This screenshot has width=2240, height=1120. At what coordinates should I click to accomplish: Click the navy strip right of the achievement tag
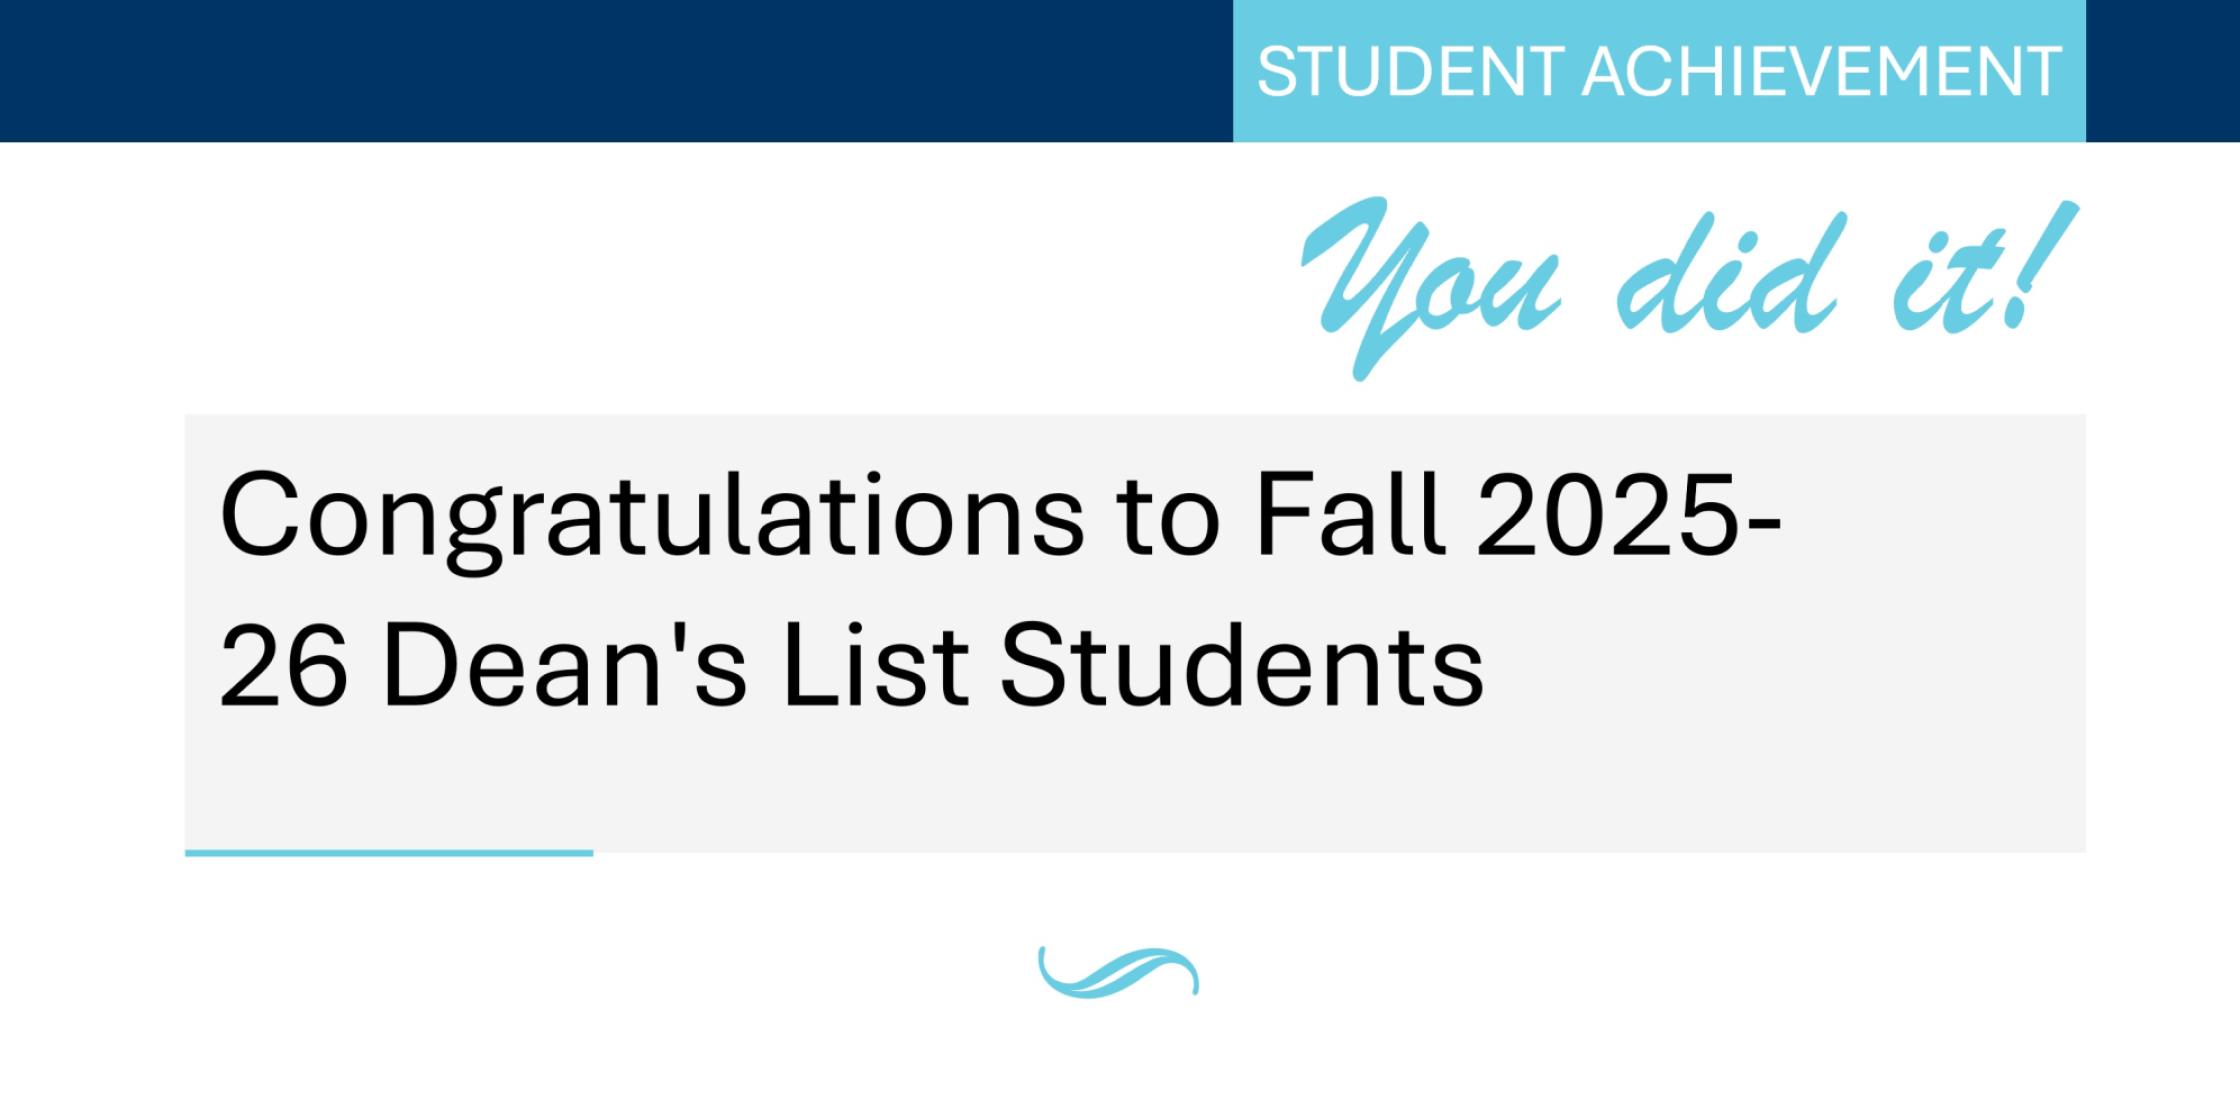[x=2162, y=70]
